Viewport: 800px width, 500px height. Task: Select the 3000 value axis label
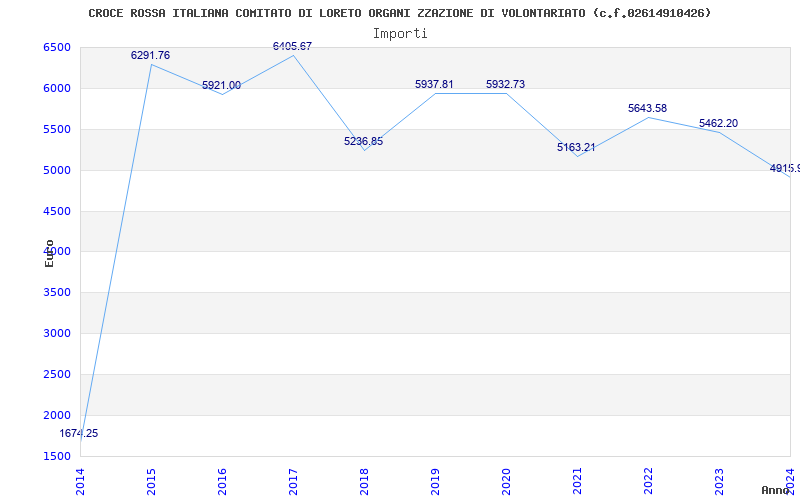(56, 333)
